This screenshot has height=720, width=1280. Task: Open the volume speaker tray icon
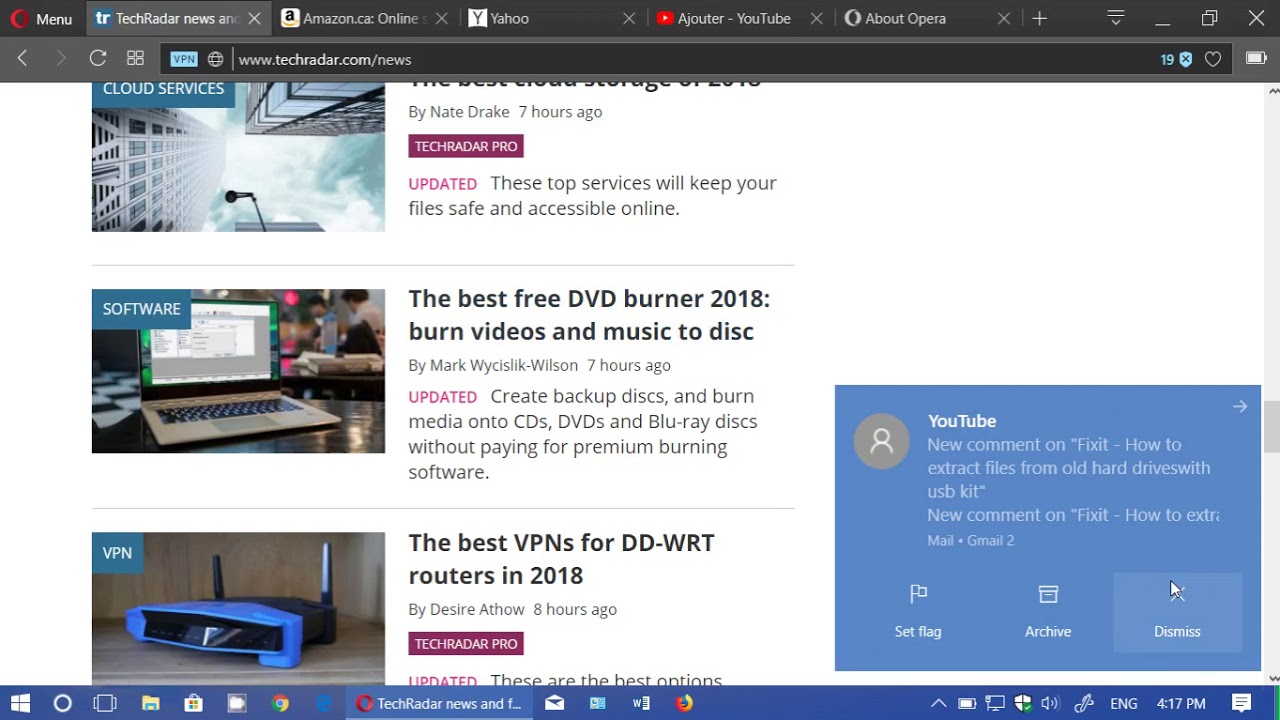[x=1050, y=703]
